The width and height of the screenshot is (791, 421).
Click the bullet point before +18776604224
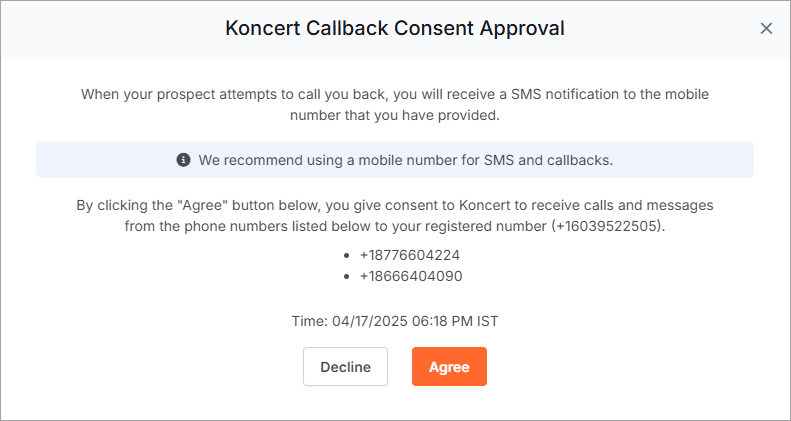tap(346, 256)
